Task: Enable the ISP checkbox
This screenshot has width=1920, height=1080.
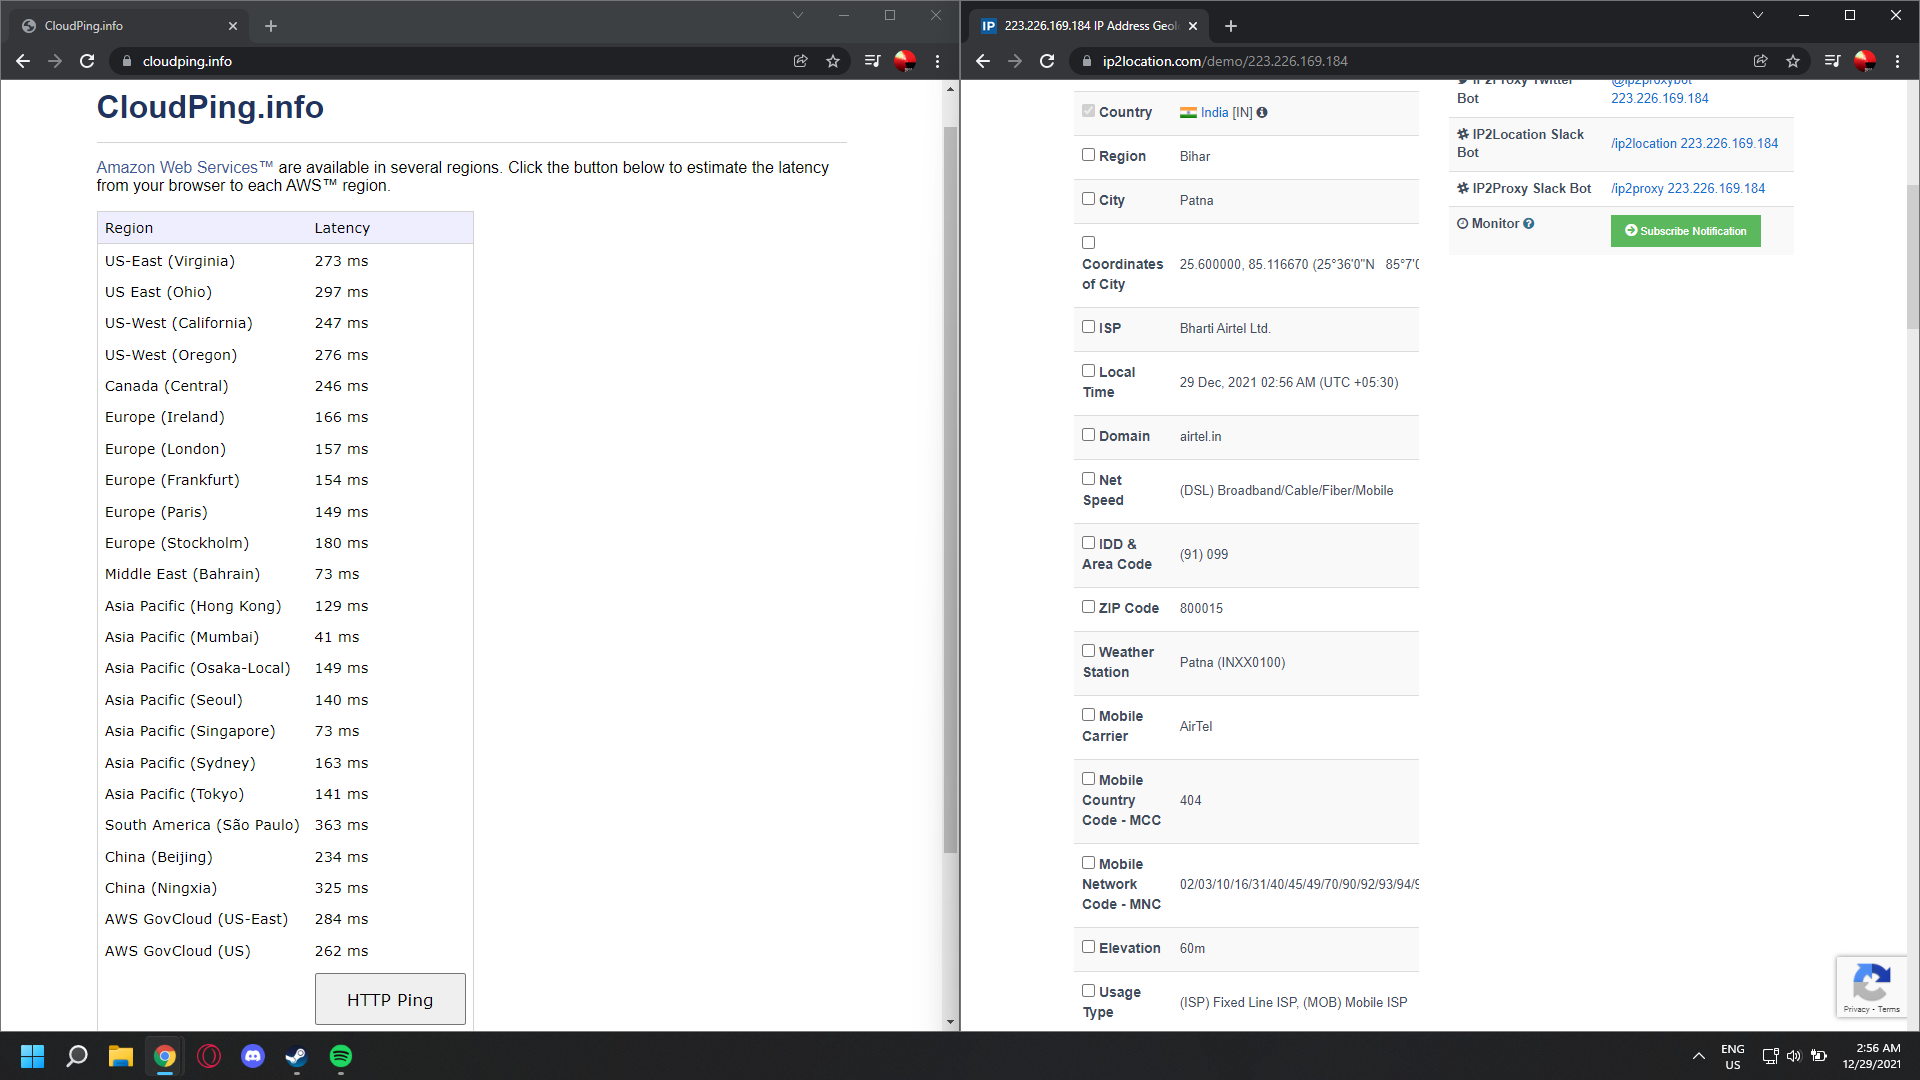Action: tap(1088, 327)
